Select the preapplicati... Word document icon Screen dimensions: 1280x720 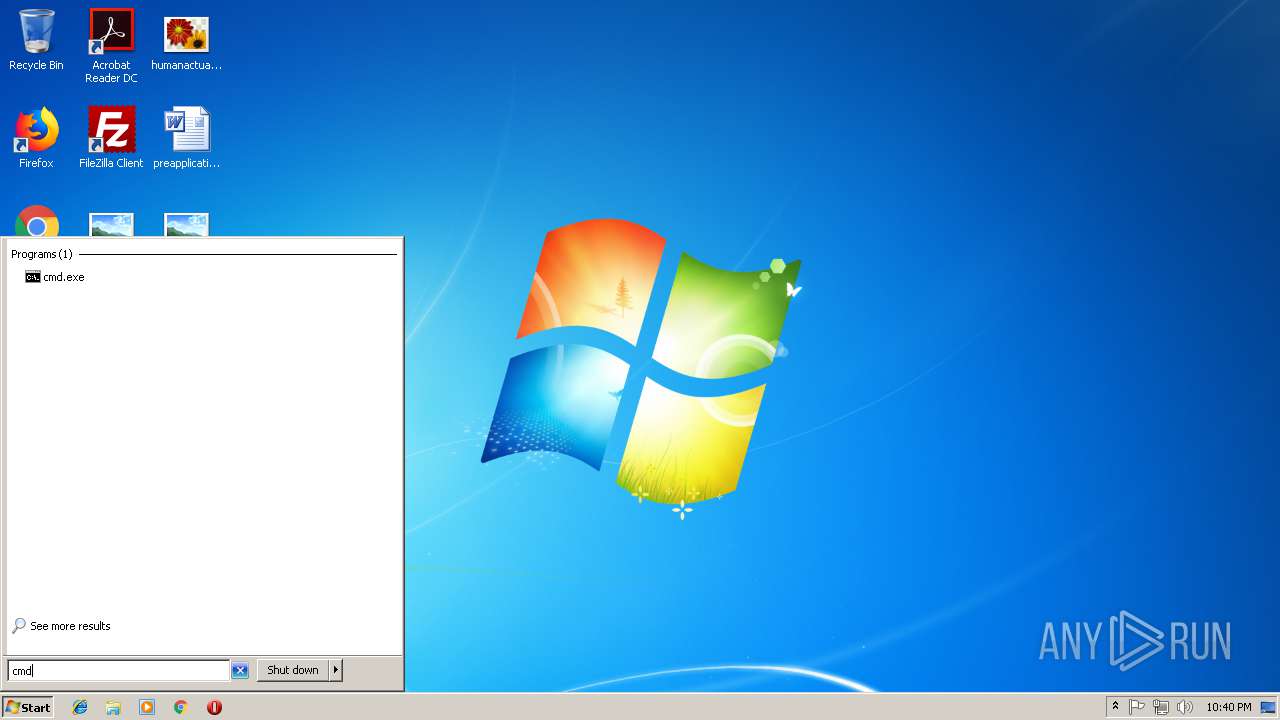click(186, 138)
